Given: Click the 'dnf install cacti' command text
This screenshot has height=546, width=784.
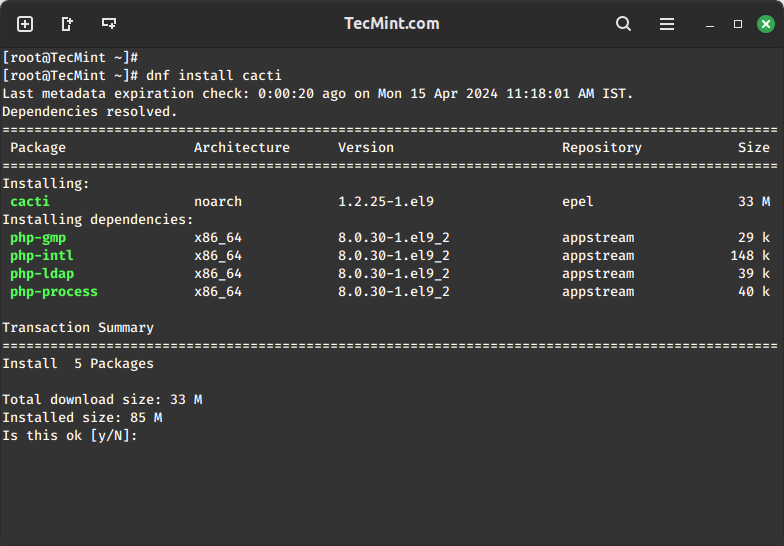Looking at the screenshot, I should tap(214, 76).
